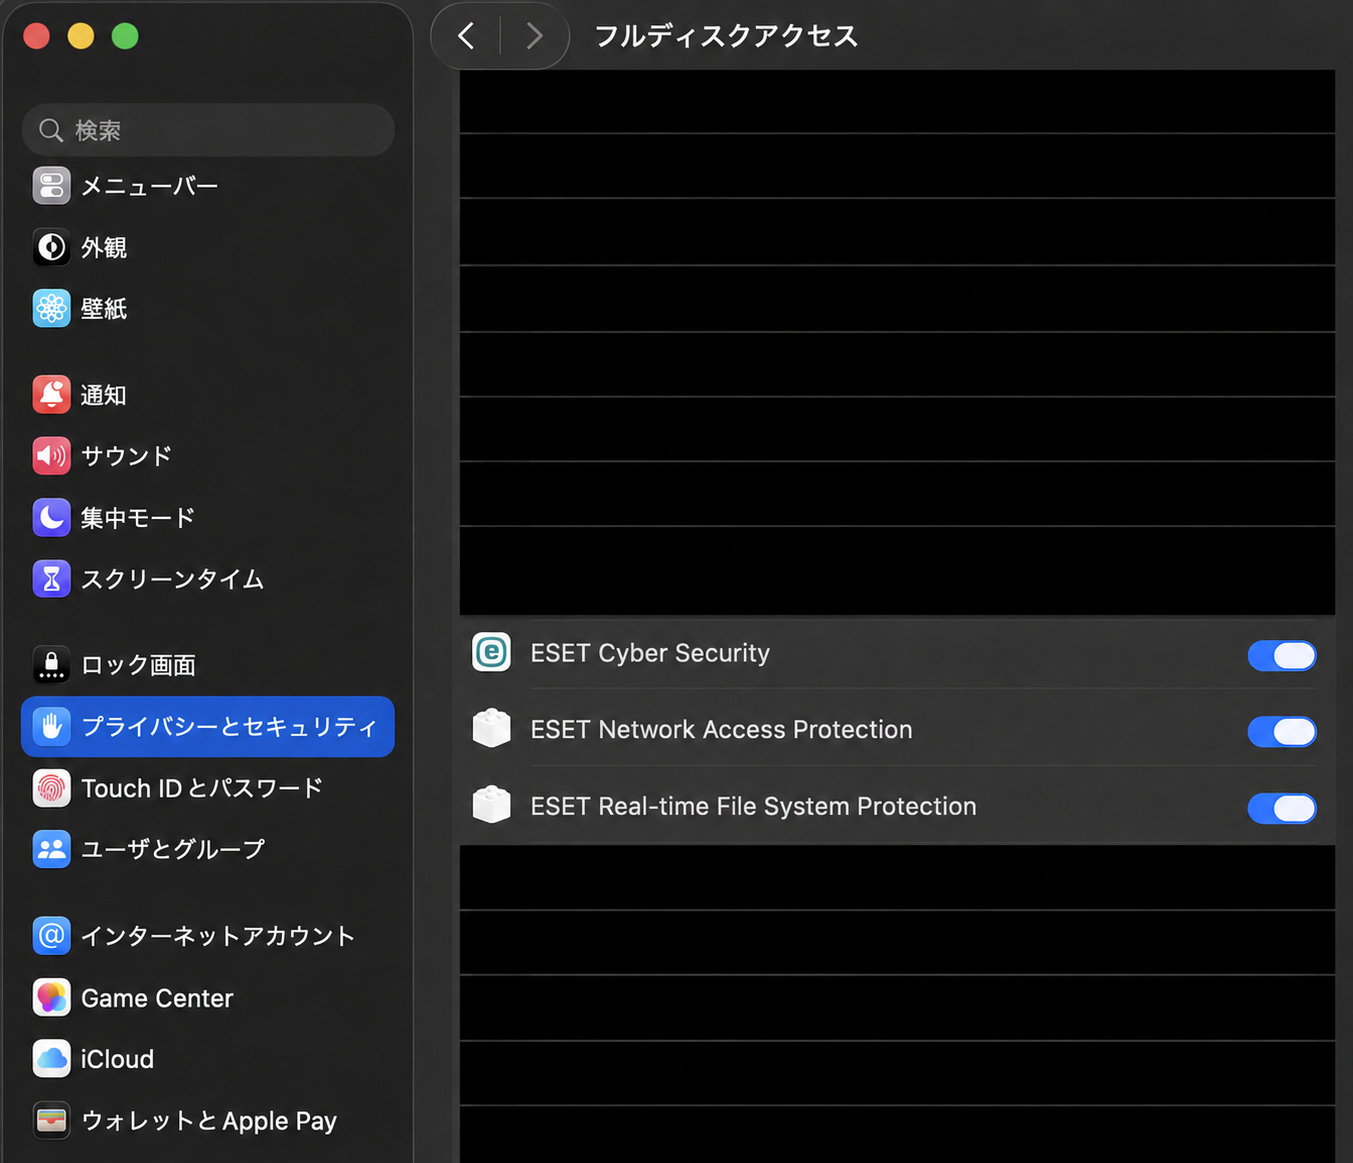This screenshot has width=1353, height=1163.
Task: Open the インターネットアカウント @ icon
Action: point(51,936)
